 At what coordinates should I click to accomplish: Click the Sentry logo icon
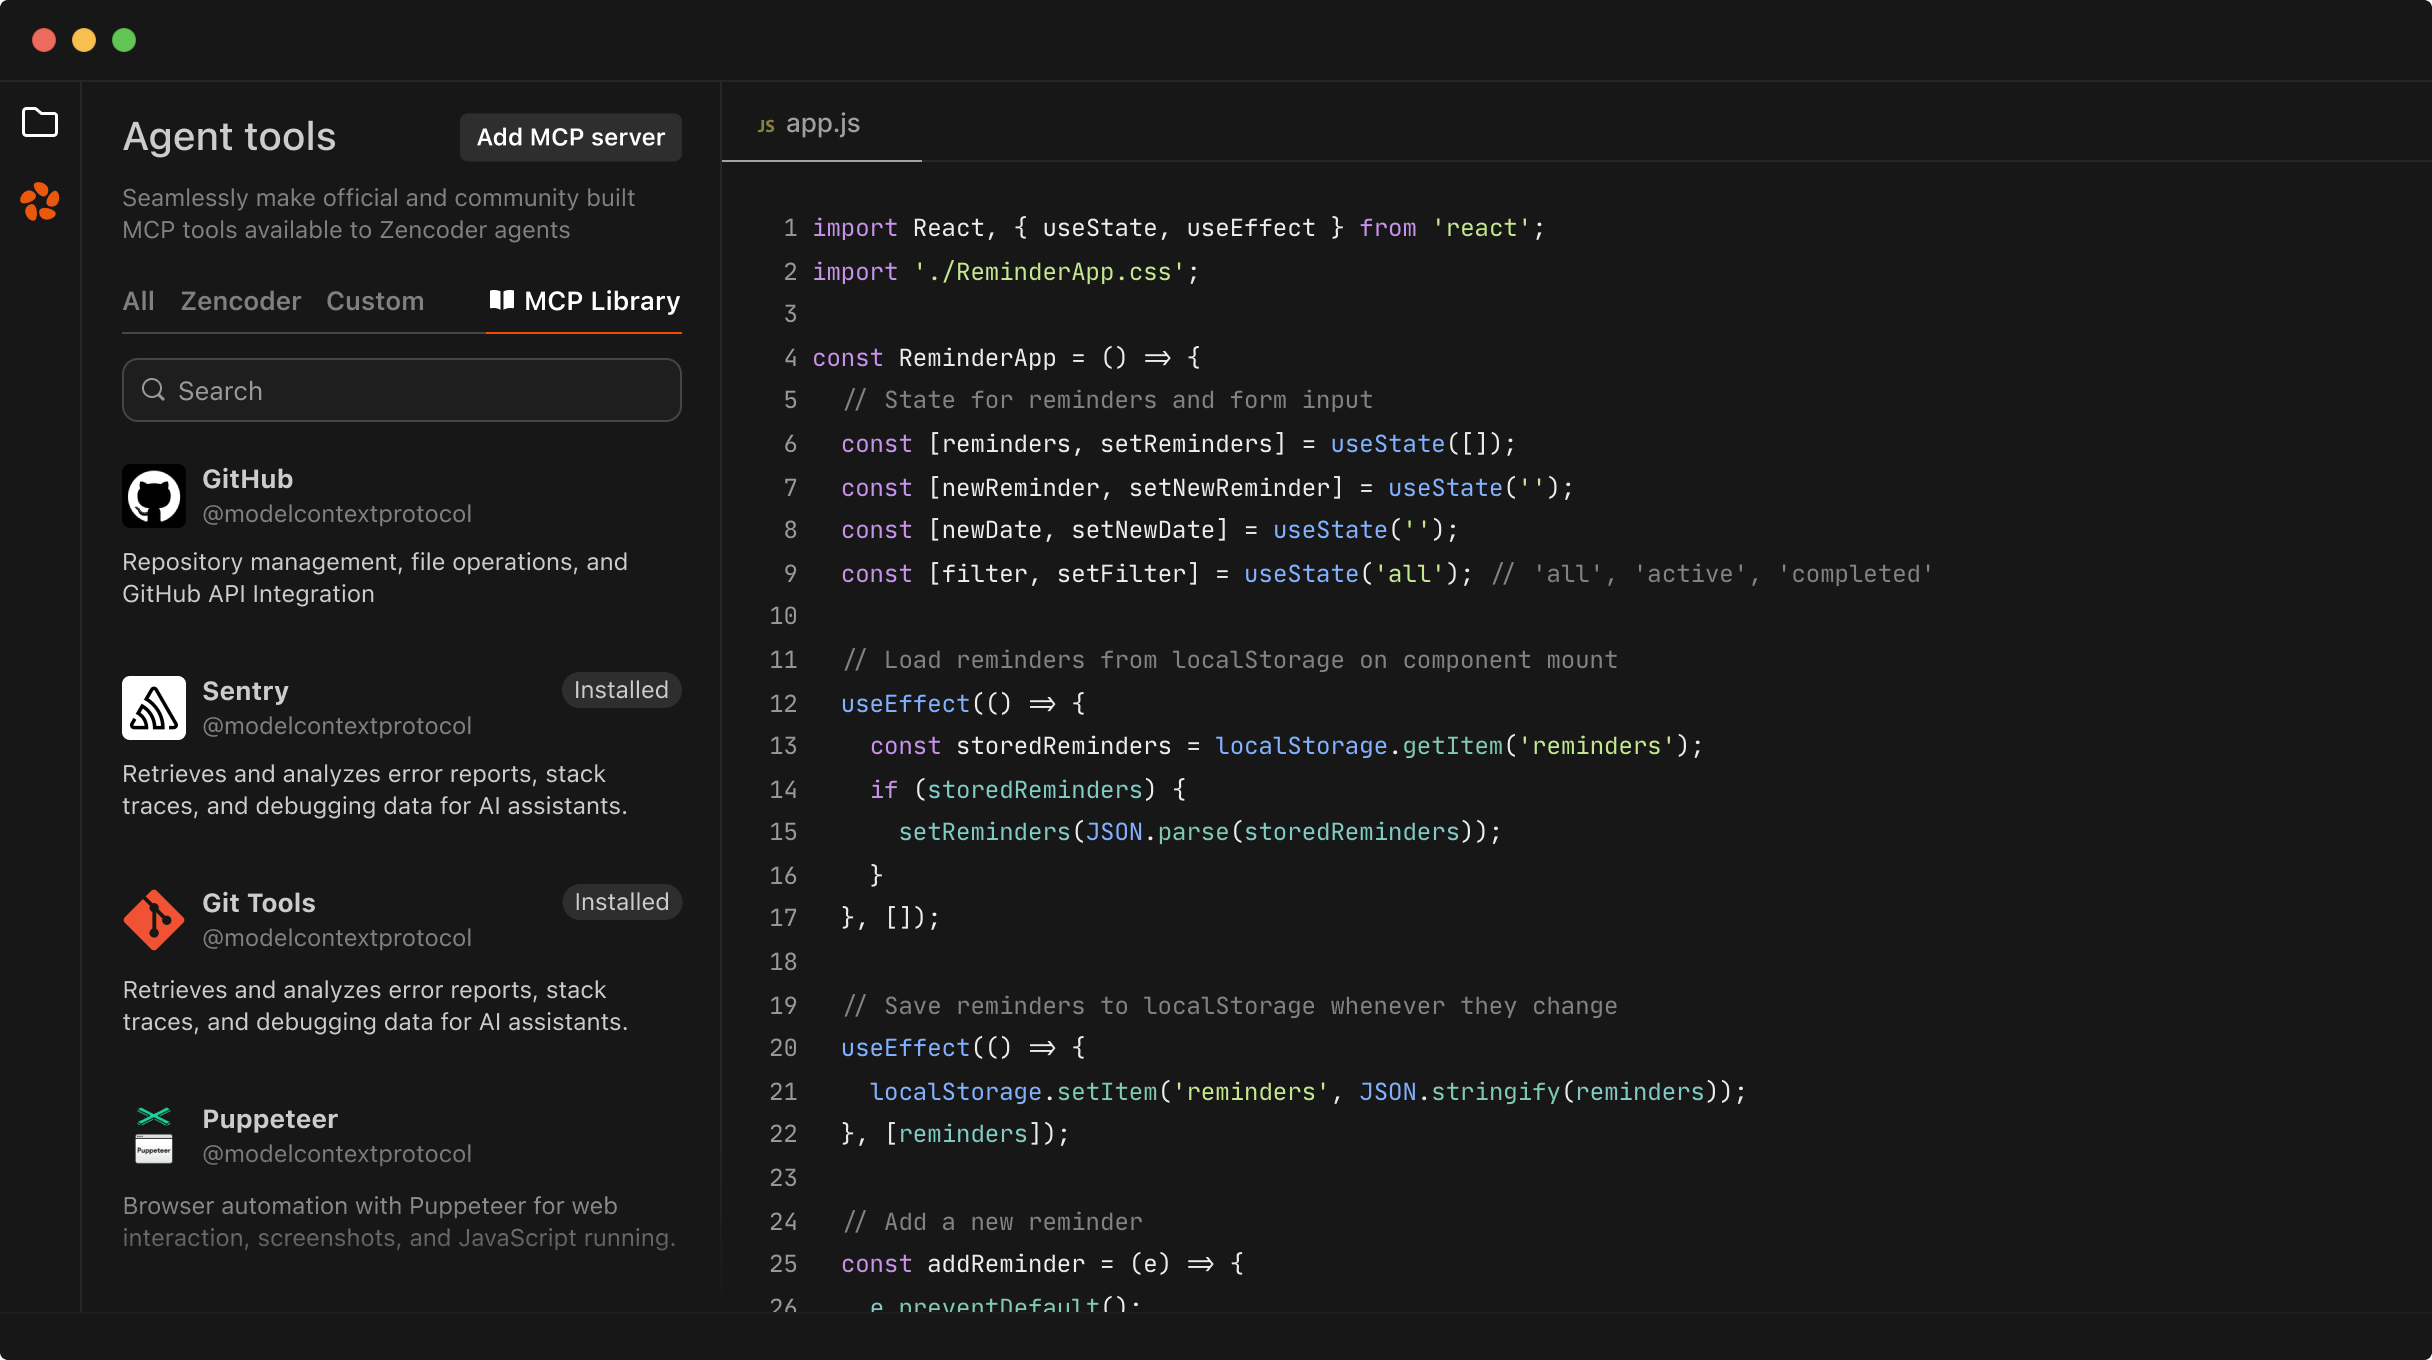(x=153, y=707)
